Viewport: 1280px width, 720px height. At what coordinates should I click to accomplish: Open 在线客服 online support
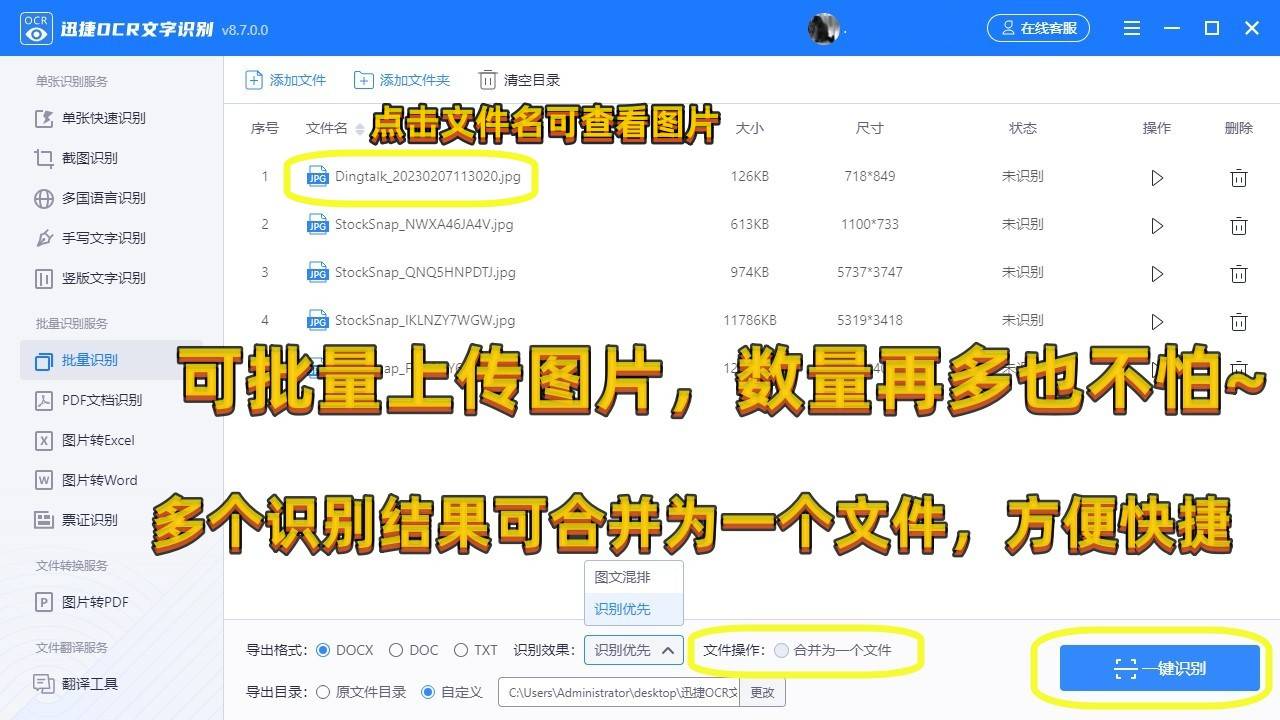pos(1038,28)
